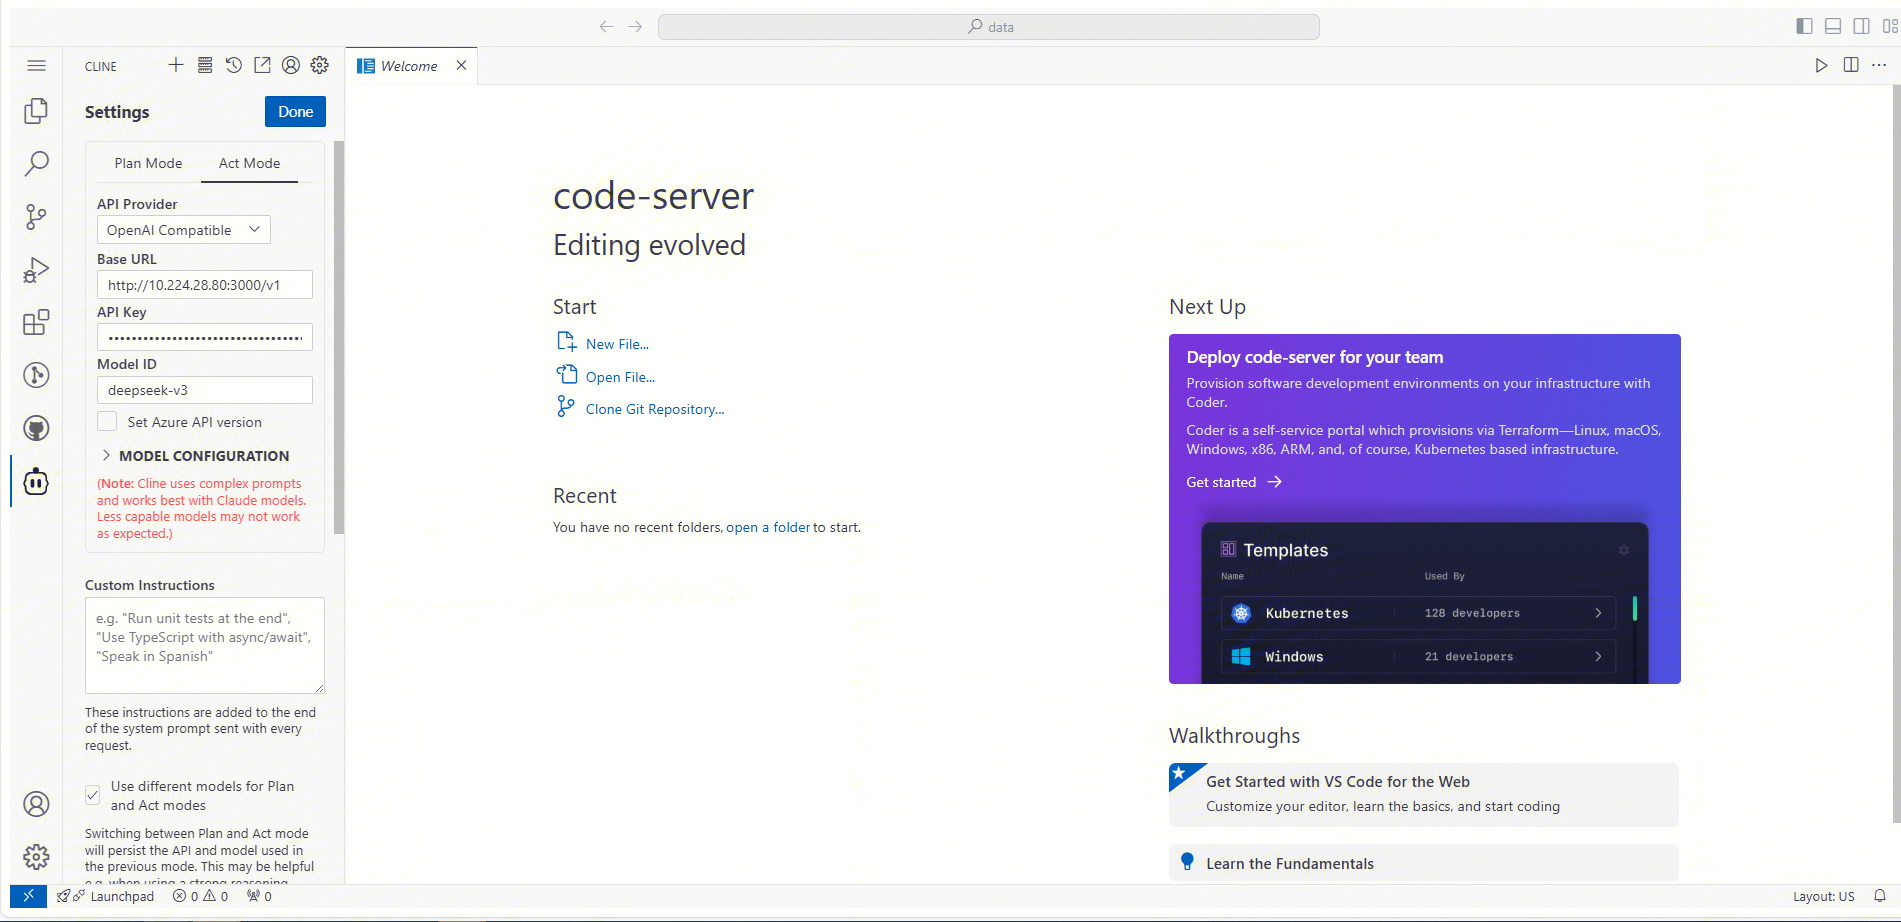Toggle the secondary side bar layout icon
Viewport: 1901px width, 922px height.
click(x=1861, y=27)
